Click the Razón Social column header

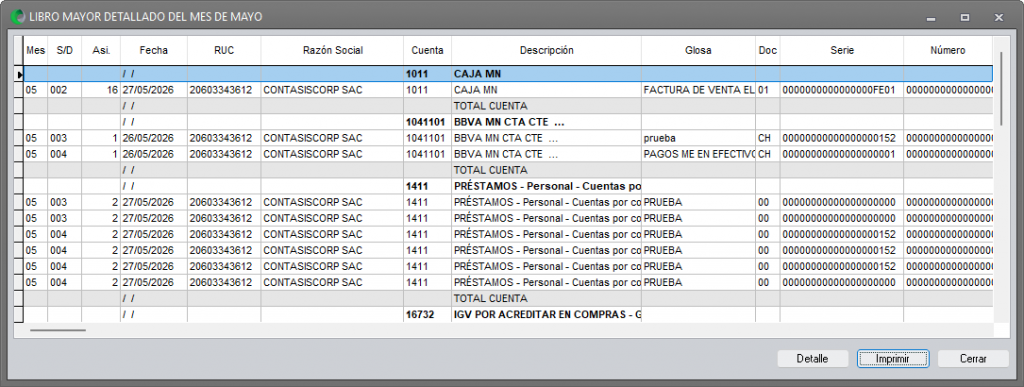332,50
